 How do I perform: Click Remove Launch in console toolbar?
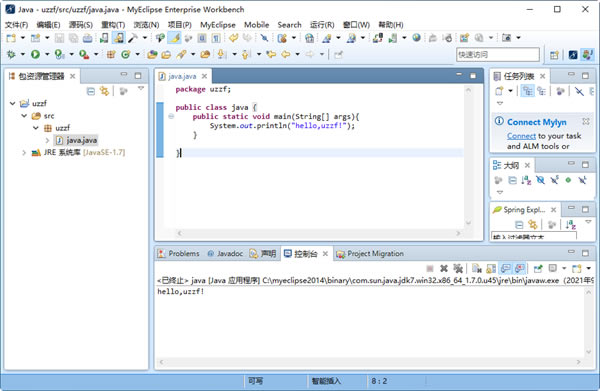coord(444,268)
